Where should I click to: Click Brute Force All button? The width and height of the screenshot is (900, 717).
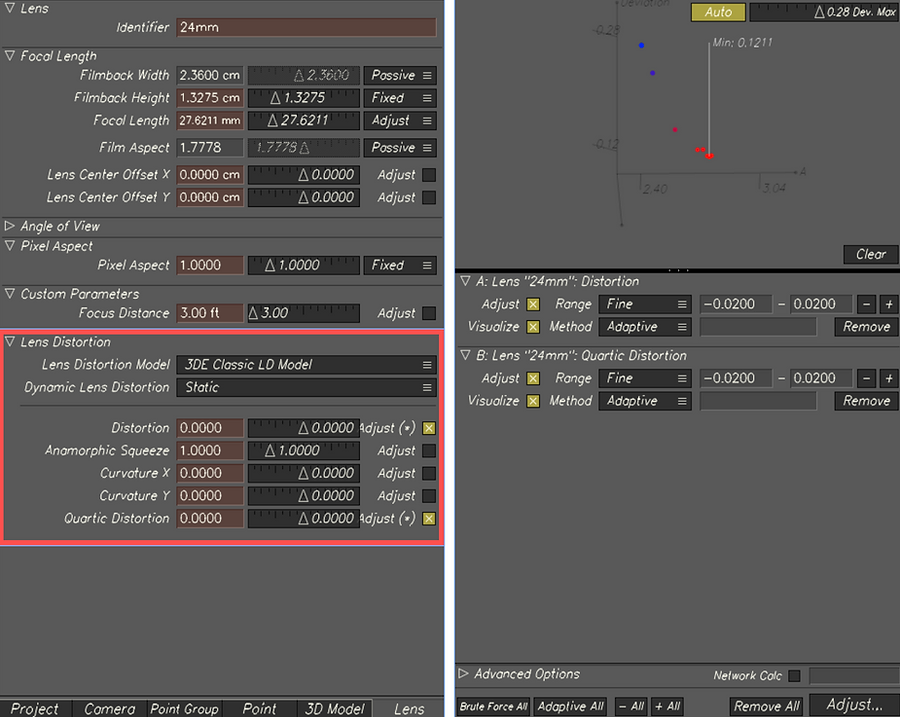coord(494,706)
